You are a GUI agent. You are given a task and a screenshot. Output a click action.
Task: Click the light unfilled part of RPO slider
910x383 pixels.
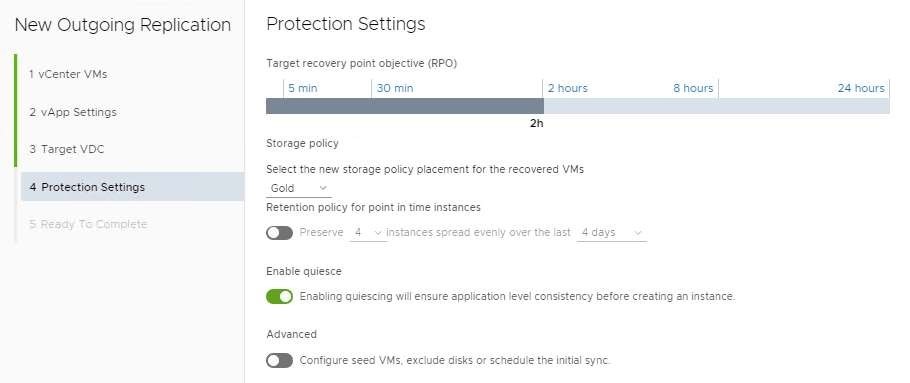click(717, 106)
